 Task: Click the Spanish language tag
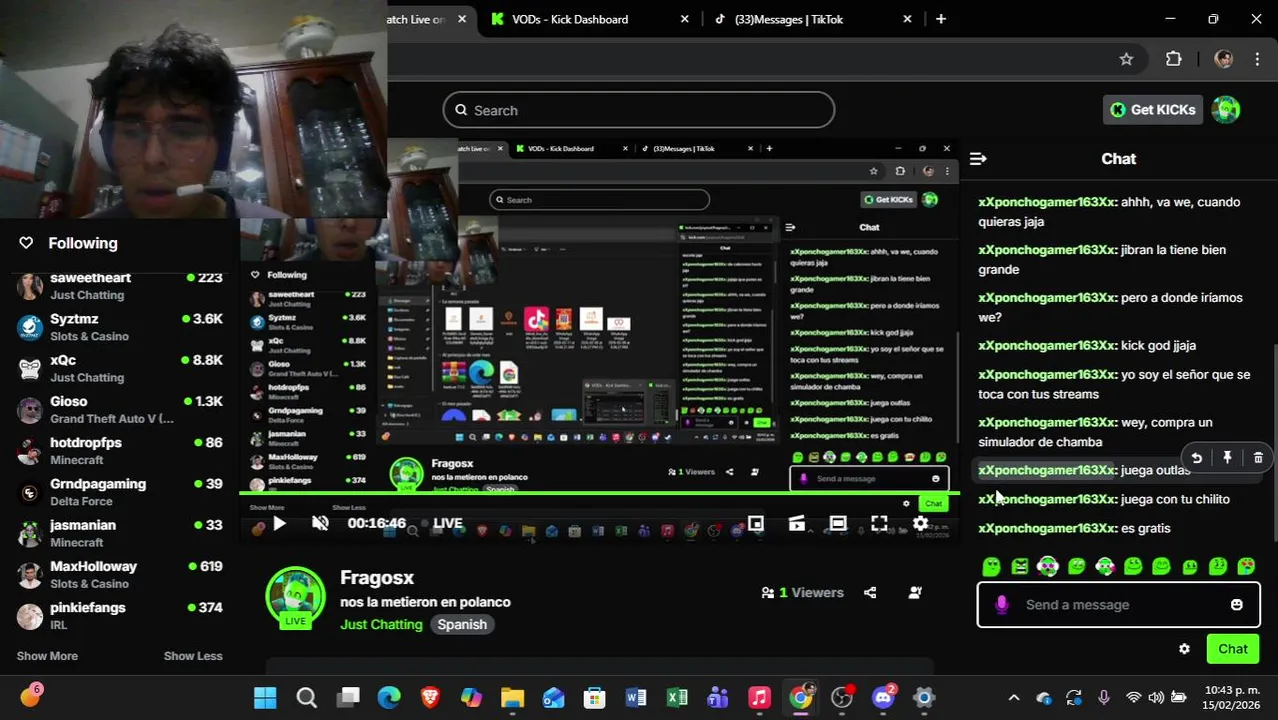(x=462, y=624)
